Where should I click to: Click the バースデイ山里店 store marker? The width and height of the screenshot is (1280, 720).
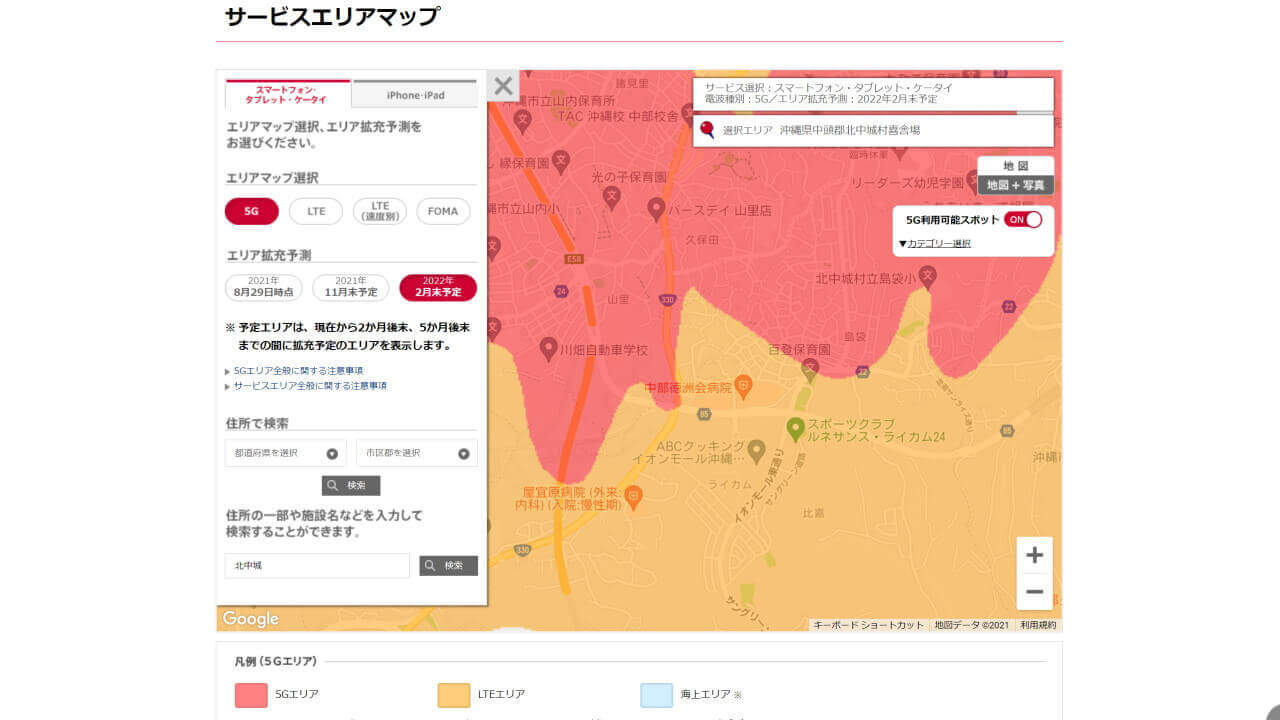click(x=655, y=206)
